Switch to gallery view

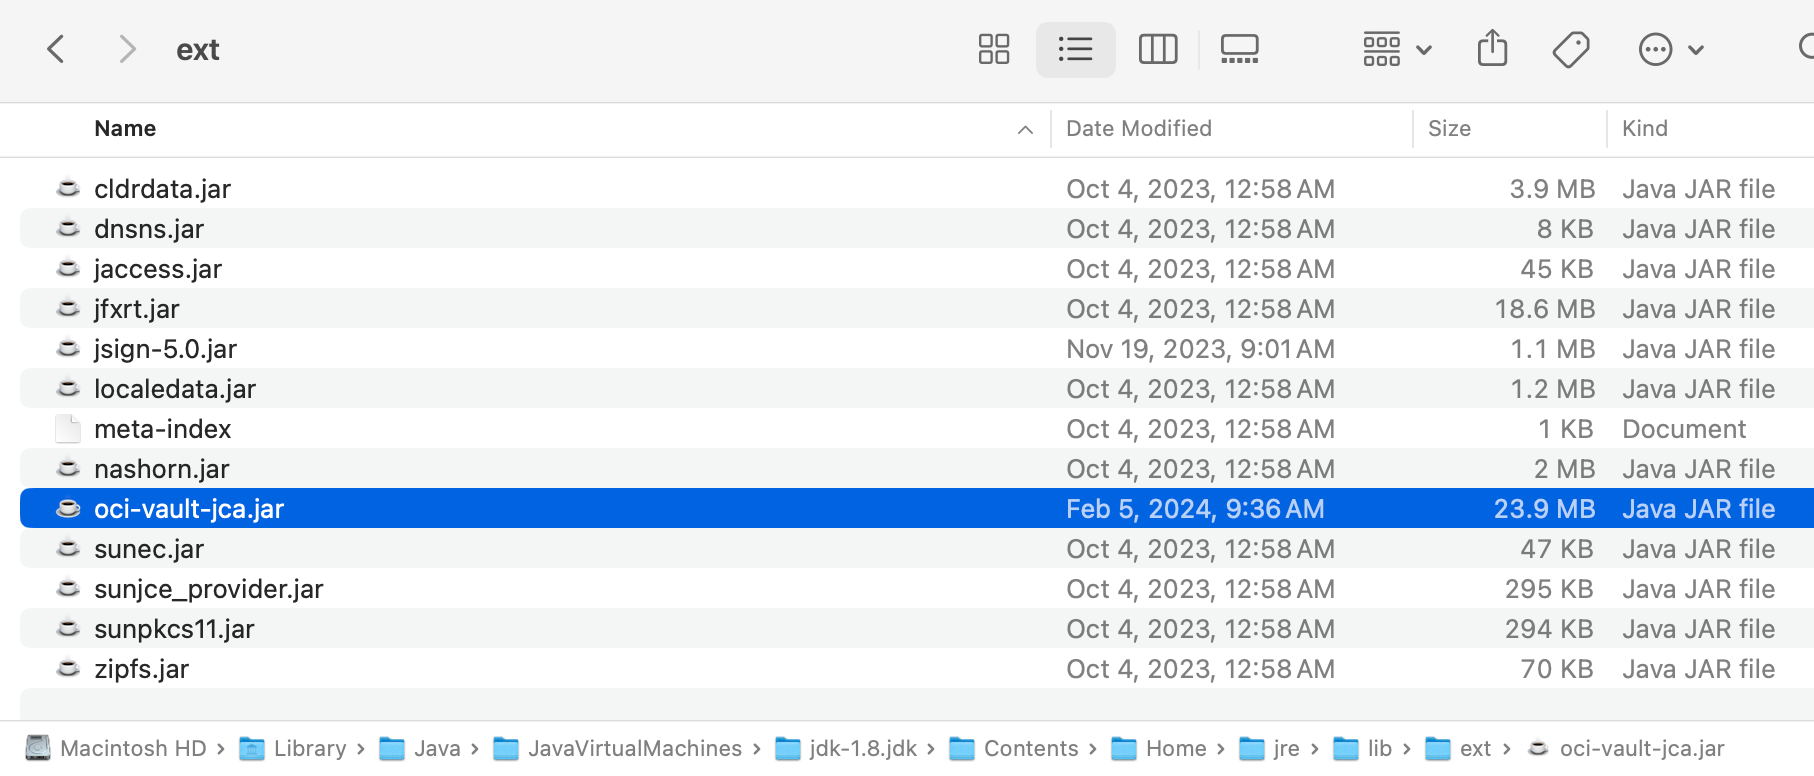pyautogui.click(x=1239, y=49)
